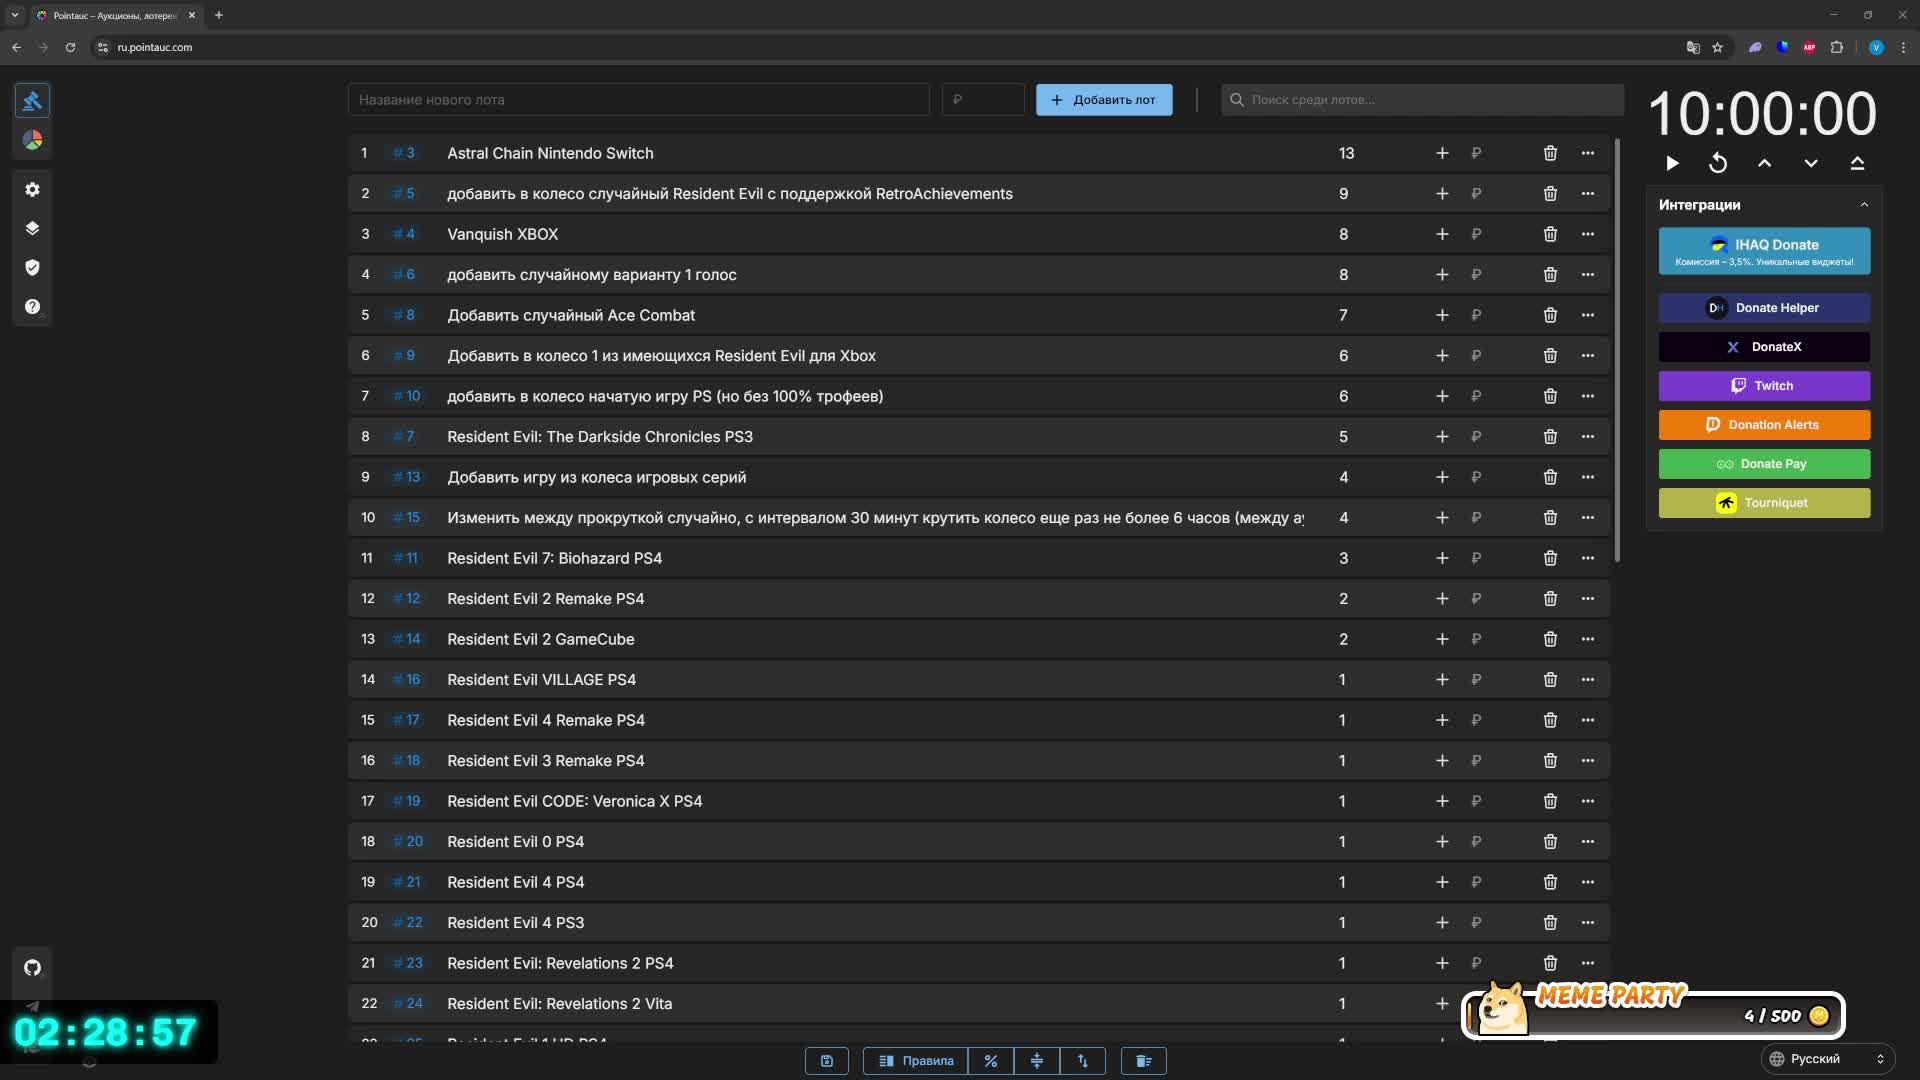This screenshot has width=1920, height=1080.
Task: Start the timer with play button
Action: 1672,163
